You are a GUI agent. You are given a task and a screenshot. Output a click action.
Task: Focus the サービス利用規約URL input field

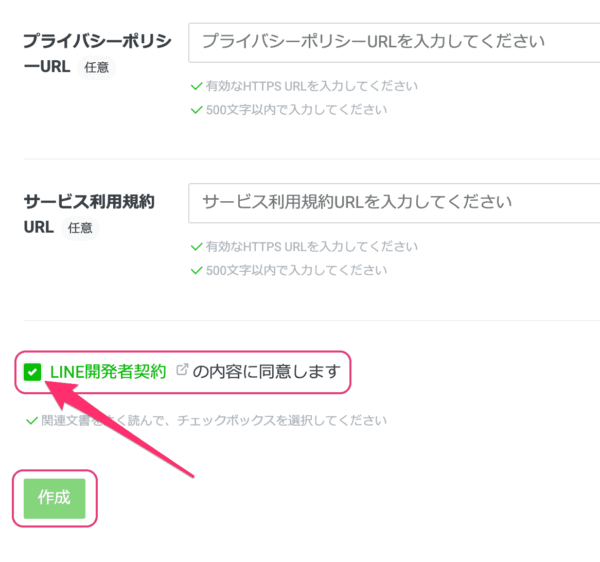click(x=394, y=203)
